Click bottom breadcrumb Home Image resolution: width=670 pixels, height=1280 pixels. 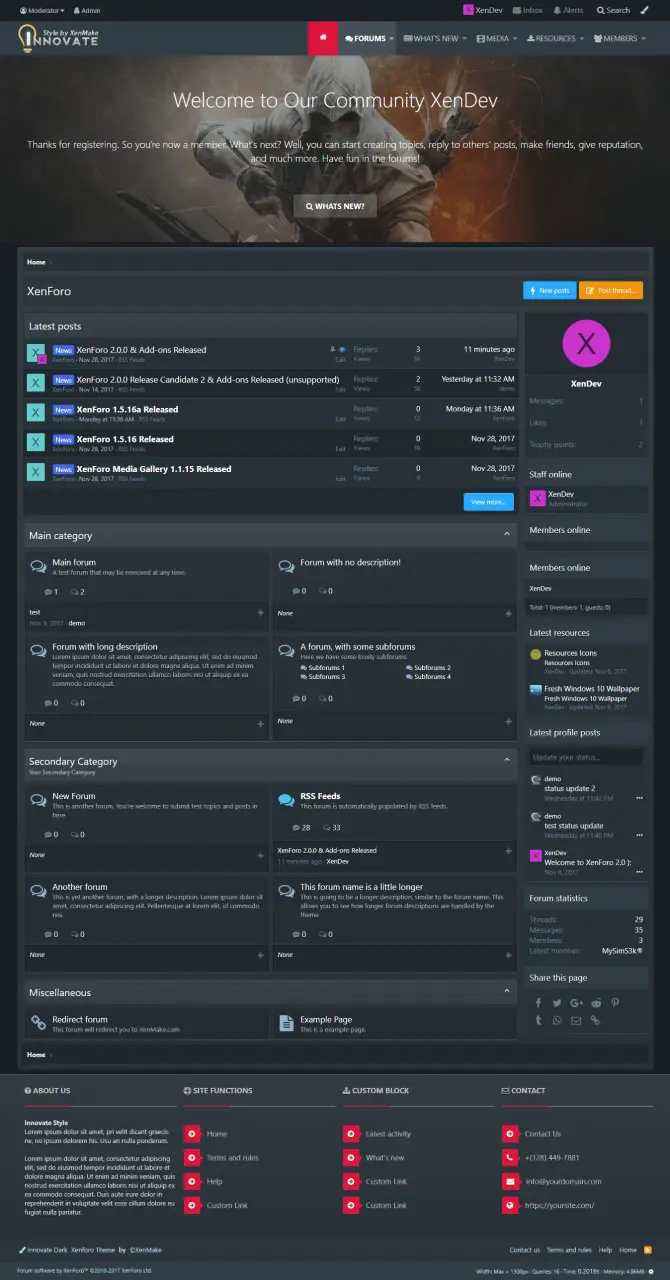click(x=36, y=1055)
